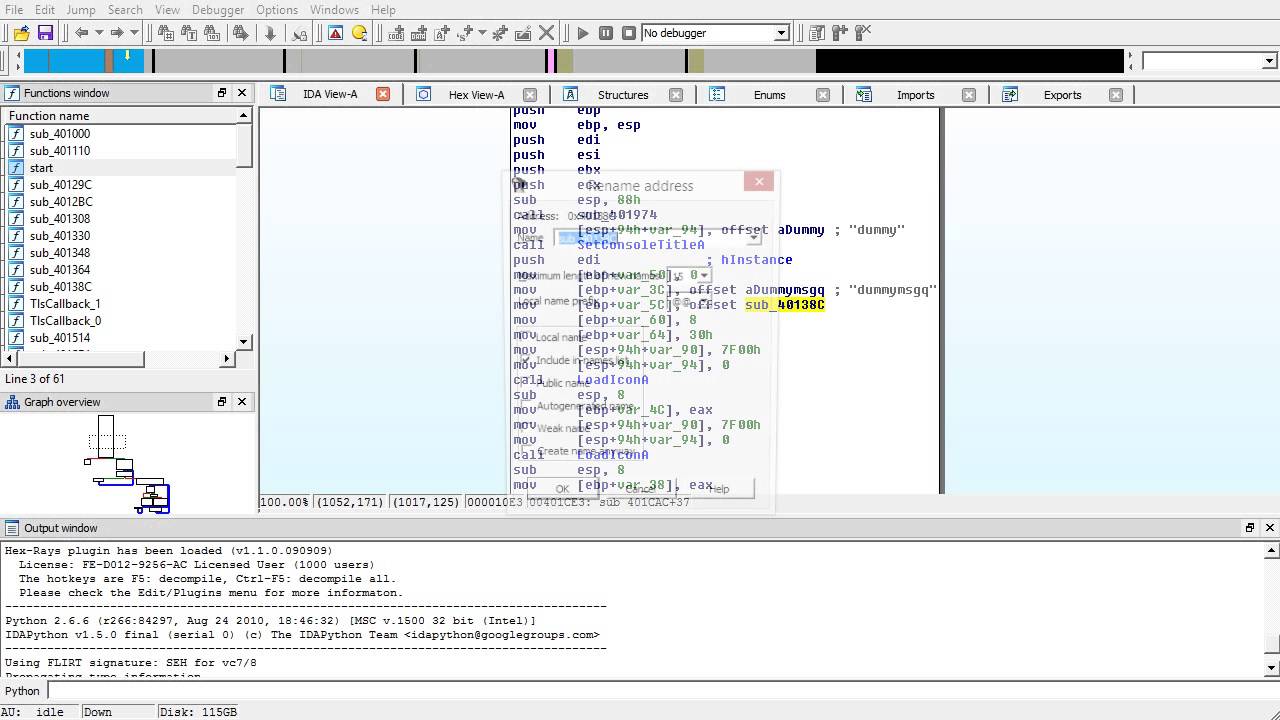Open the Options menu

tap(277, 9)
